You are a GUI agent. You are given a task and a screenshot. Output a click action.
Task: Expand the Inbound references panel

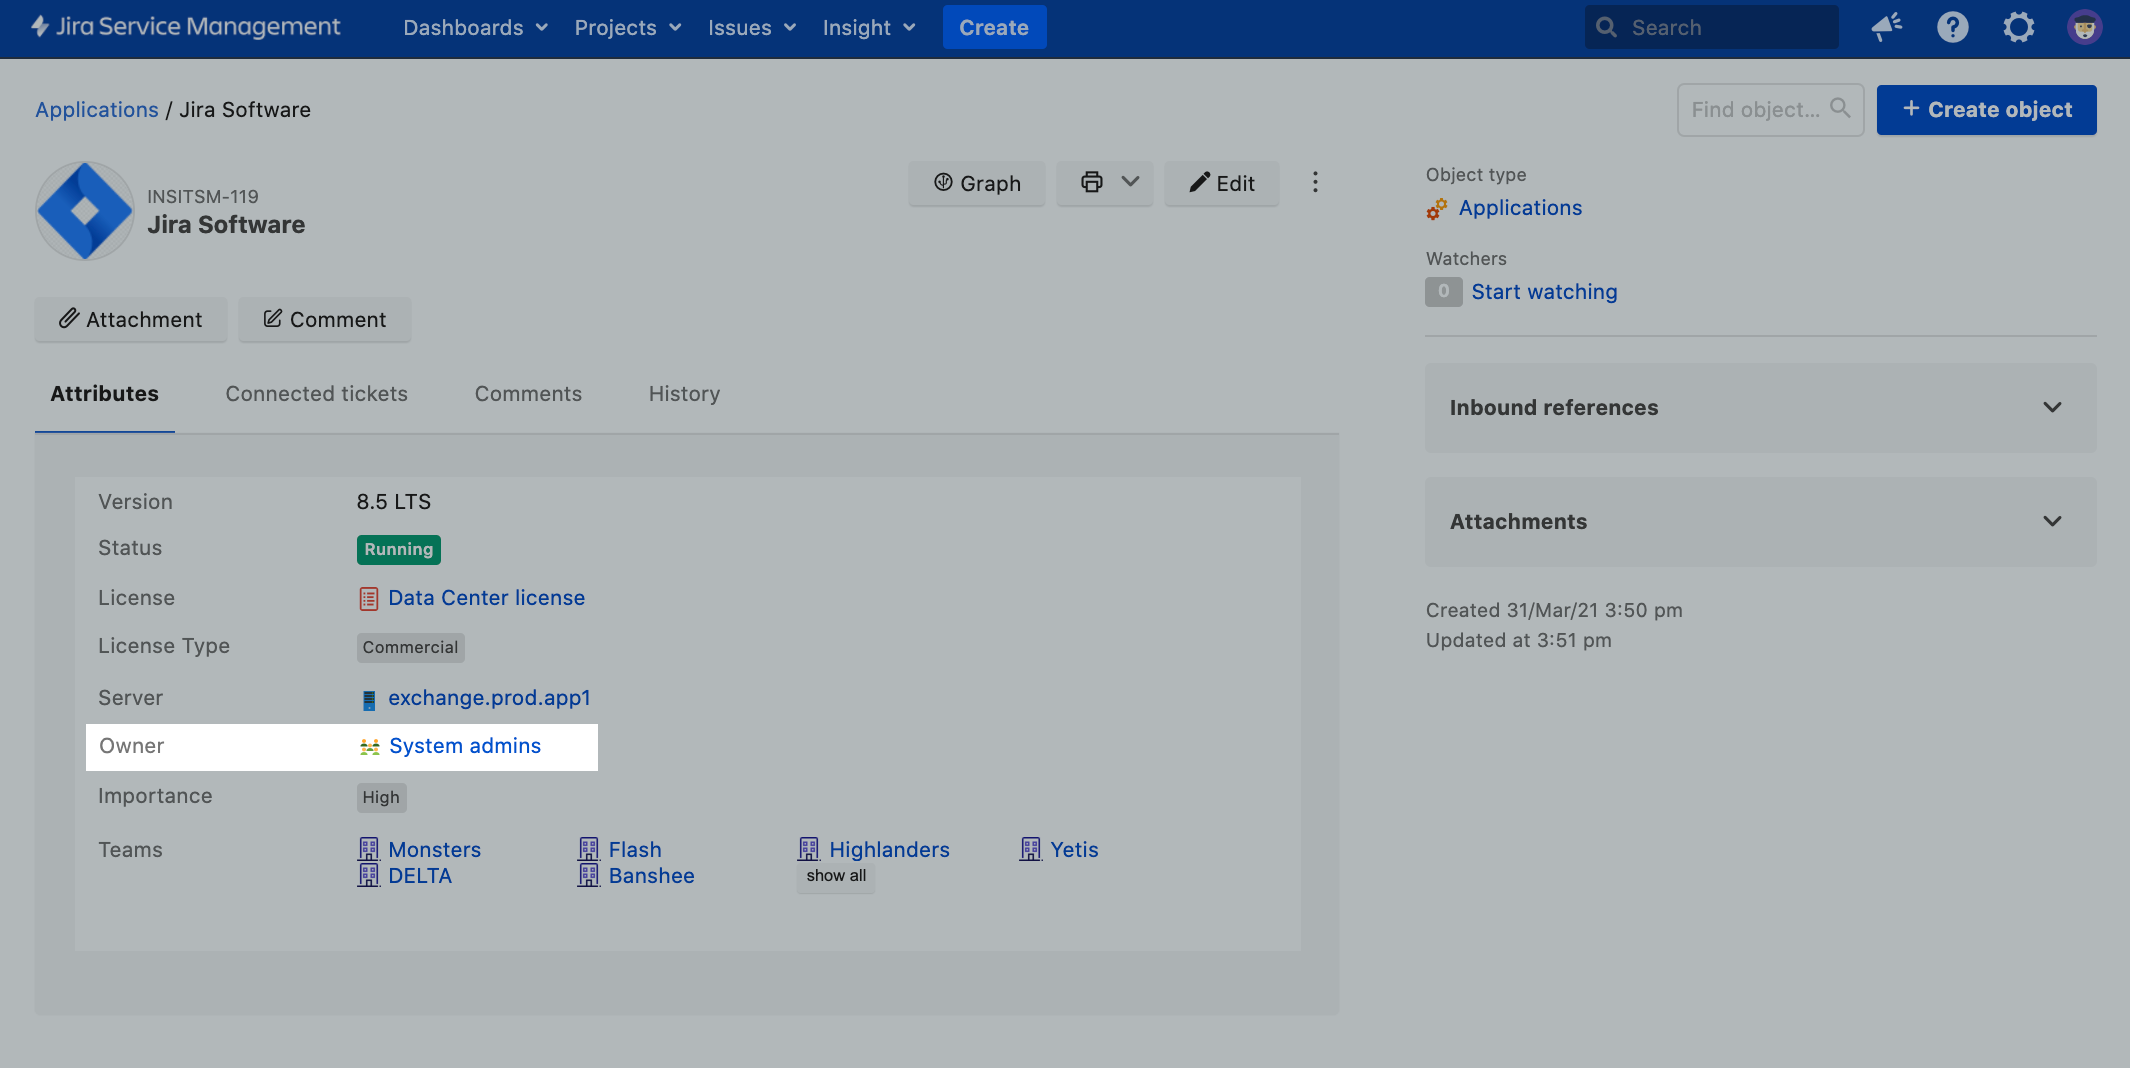(x=2052, y=408)
